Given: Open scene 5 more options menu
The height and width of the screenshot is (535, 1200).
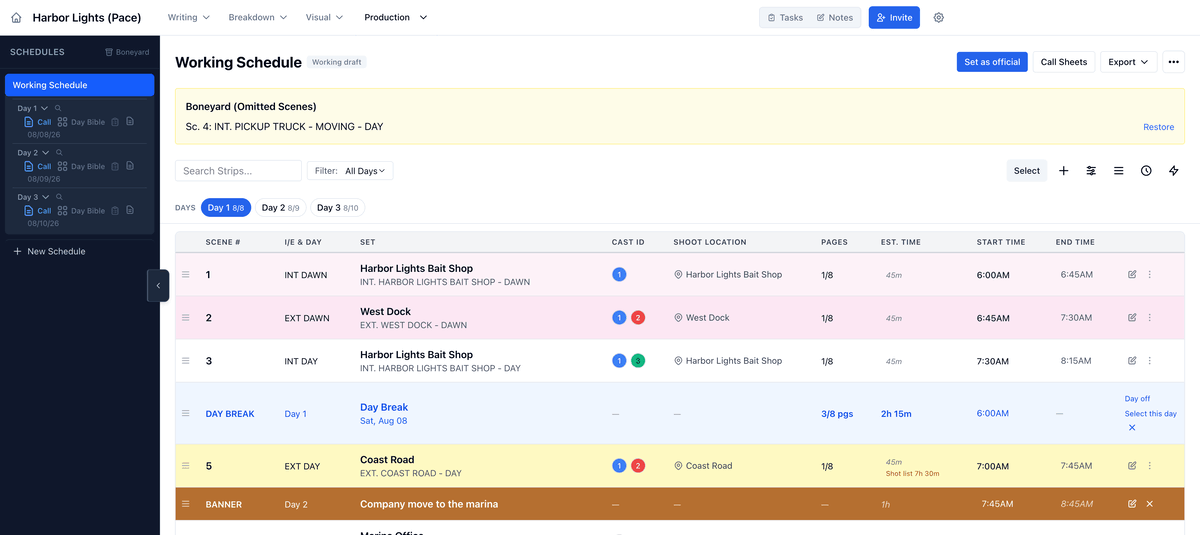Looking at the screenshot, I should click(1150, 465).
